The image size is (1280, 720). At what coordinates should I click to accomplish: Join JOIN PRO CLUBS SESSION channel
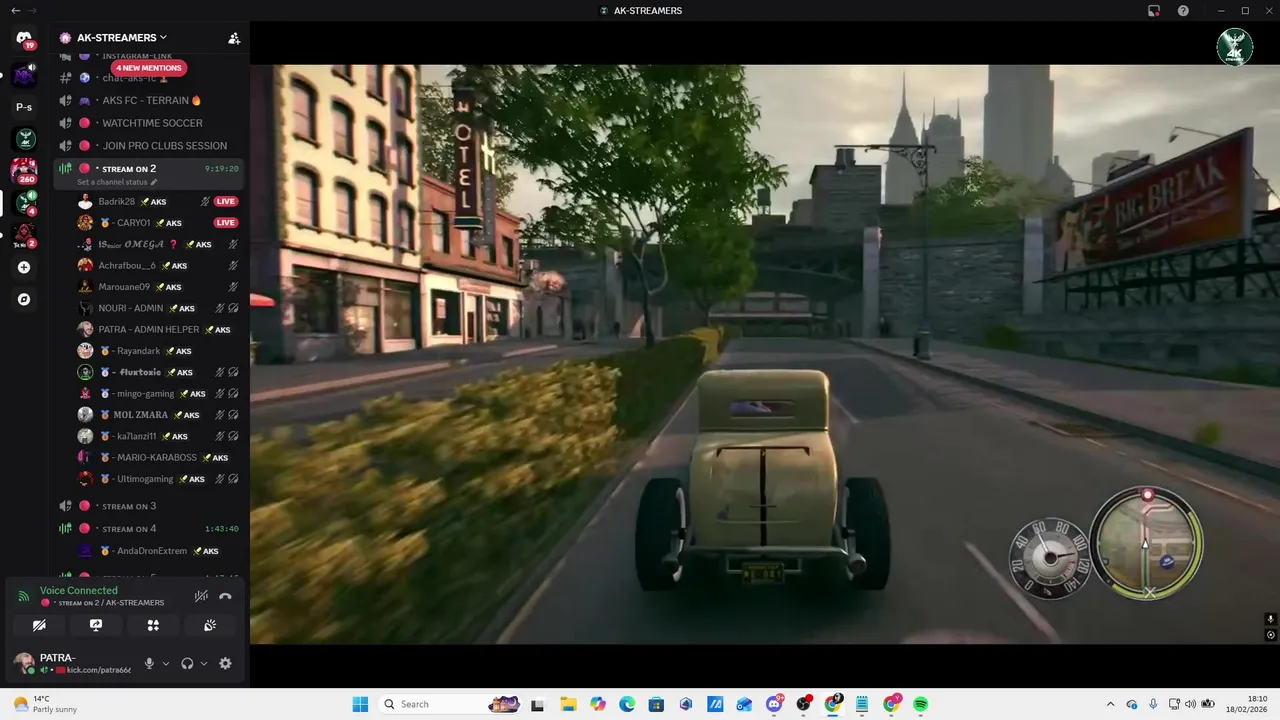[x=148, y=145]
